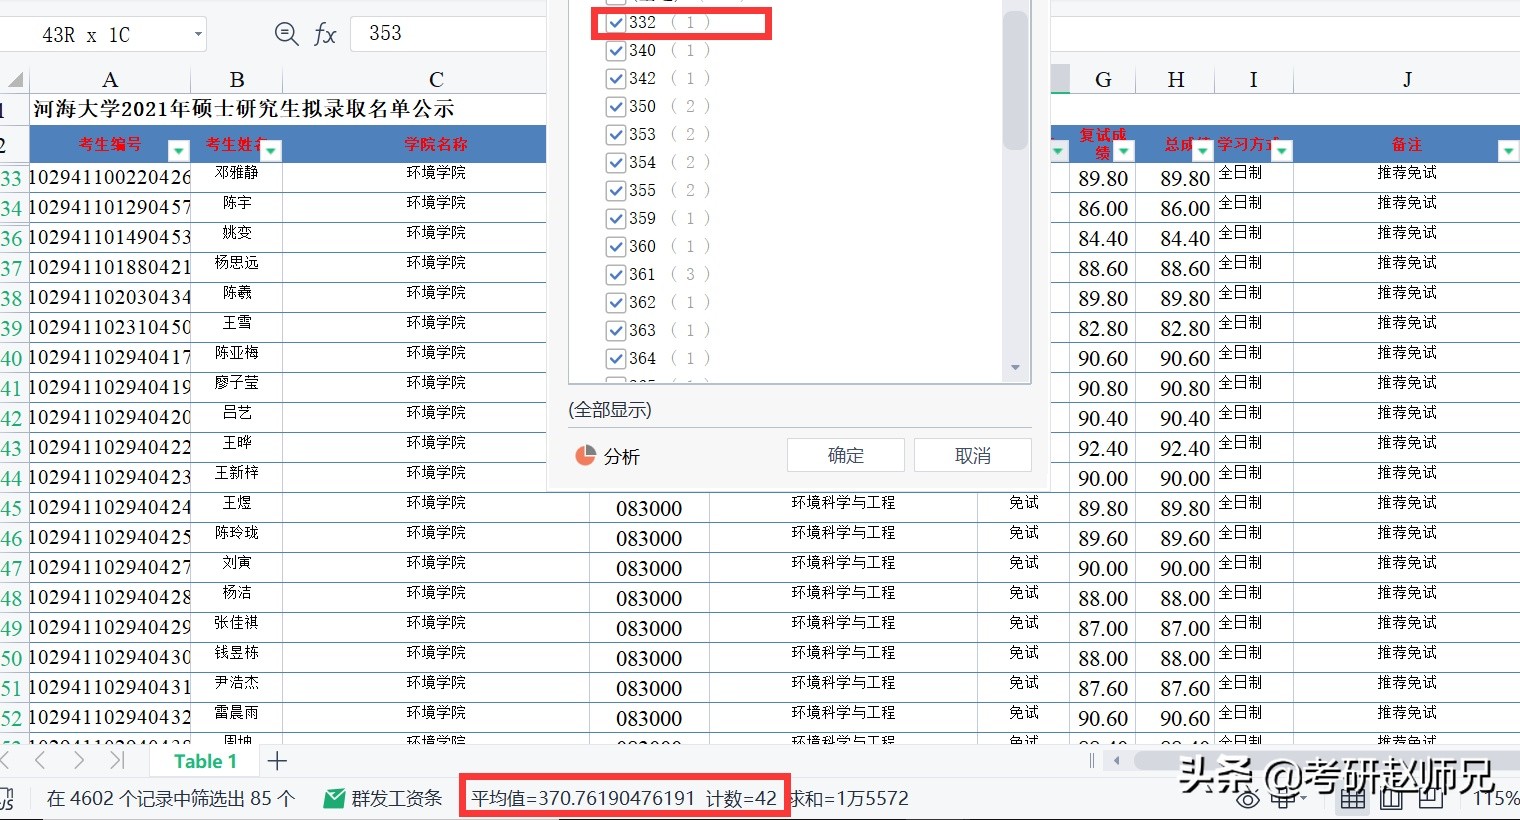The height and width of the screenshot is (820, 1520).
Task: Open the Name Box dropdown arrow
Action: point(197,33)
